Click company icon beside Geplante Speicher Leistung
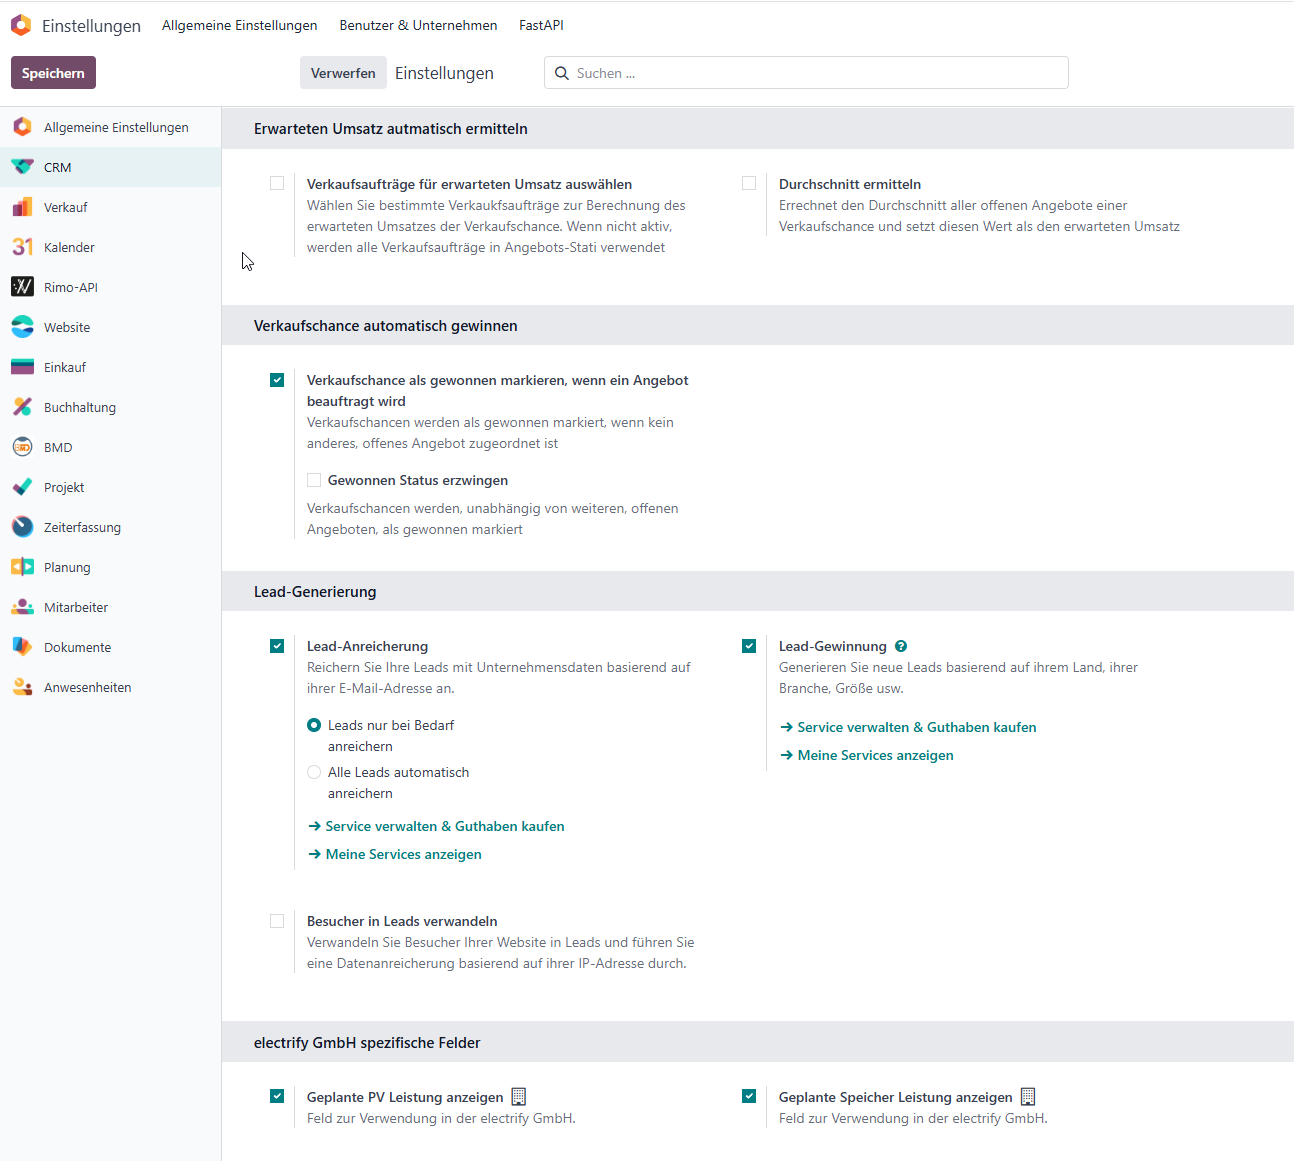 [x=1028, y=1097]
